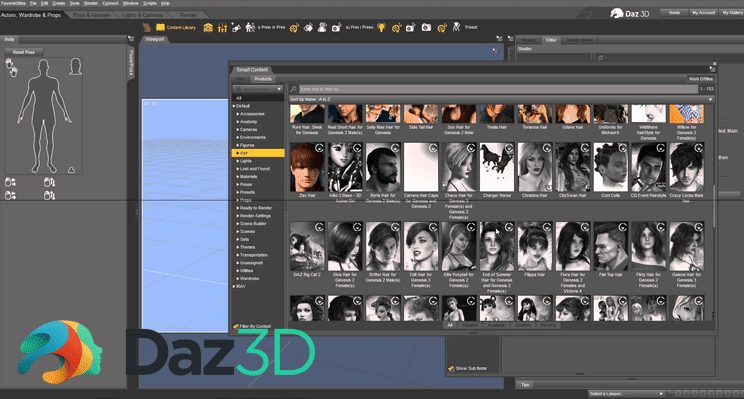Open the Create menu

59,3
